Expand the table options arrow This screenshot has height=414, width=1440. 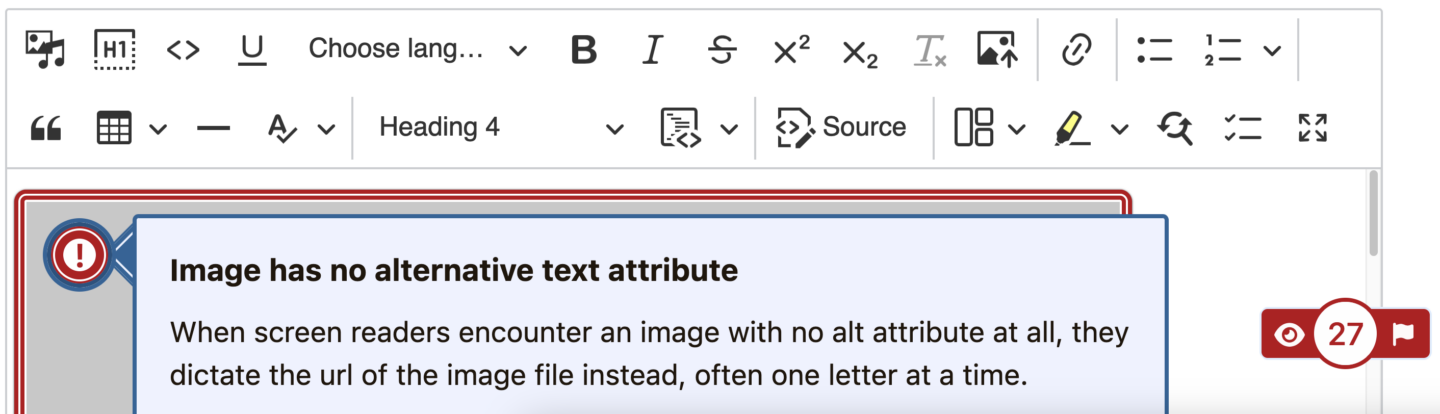[x=158, y=128]
